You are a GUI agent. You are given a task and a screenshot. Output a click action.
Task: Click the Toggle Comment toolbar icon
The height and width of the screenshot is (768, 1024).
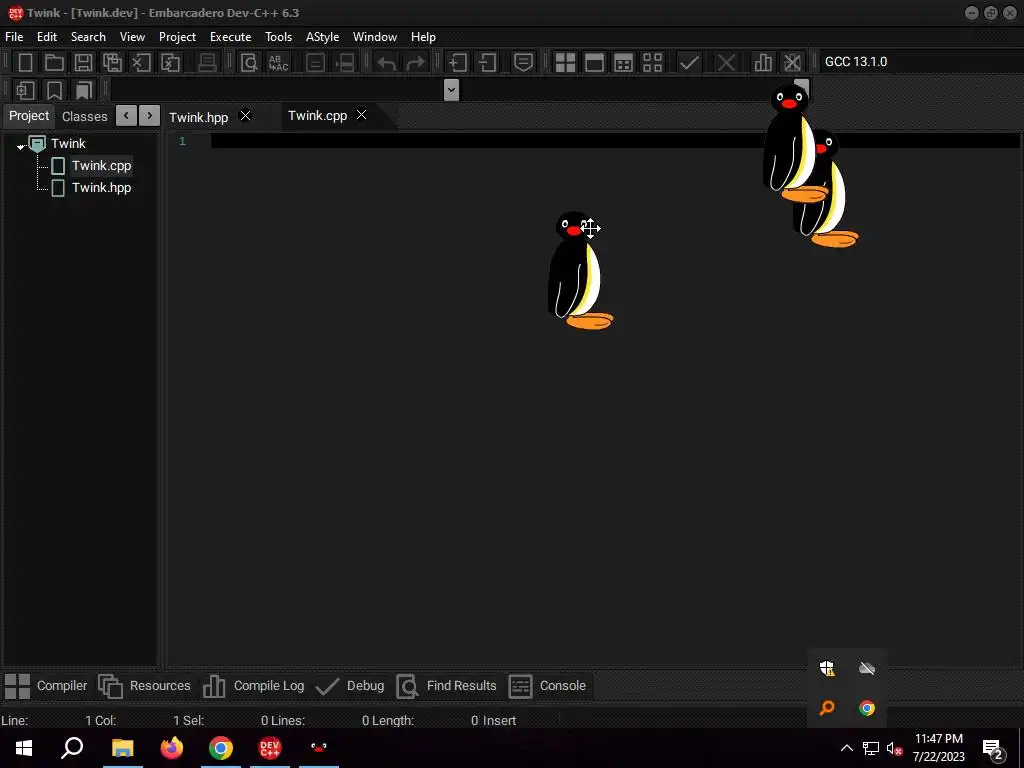523,63
